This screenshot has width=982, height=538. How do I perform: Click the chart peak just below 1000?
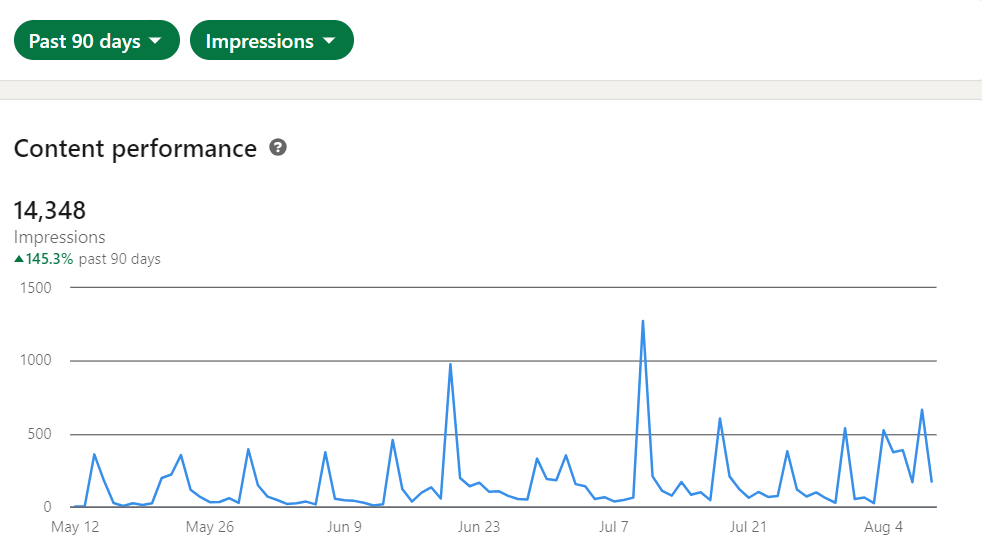coord(450,365)
